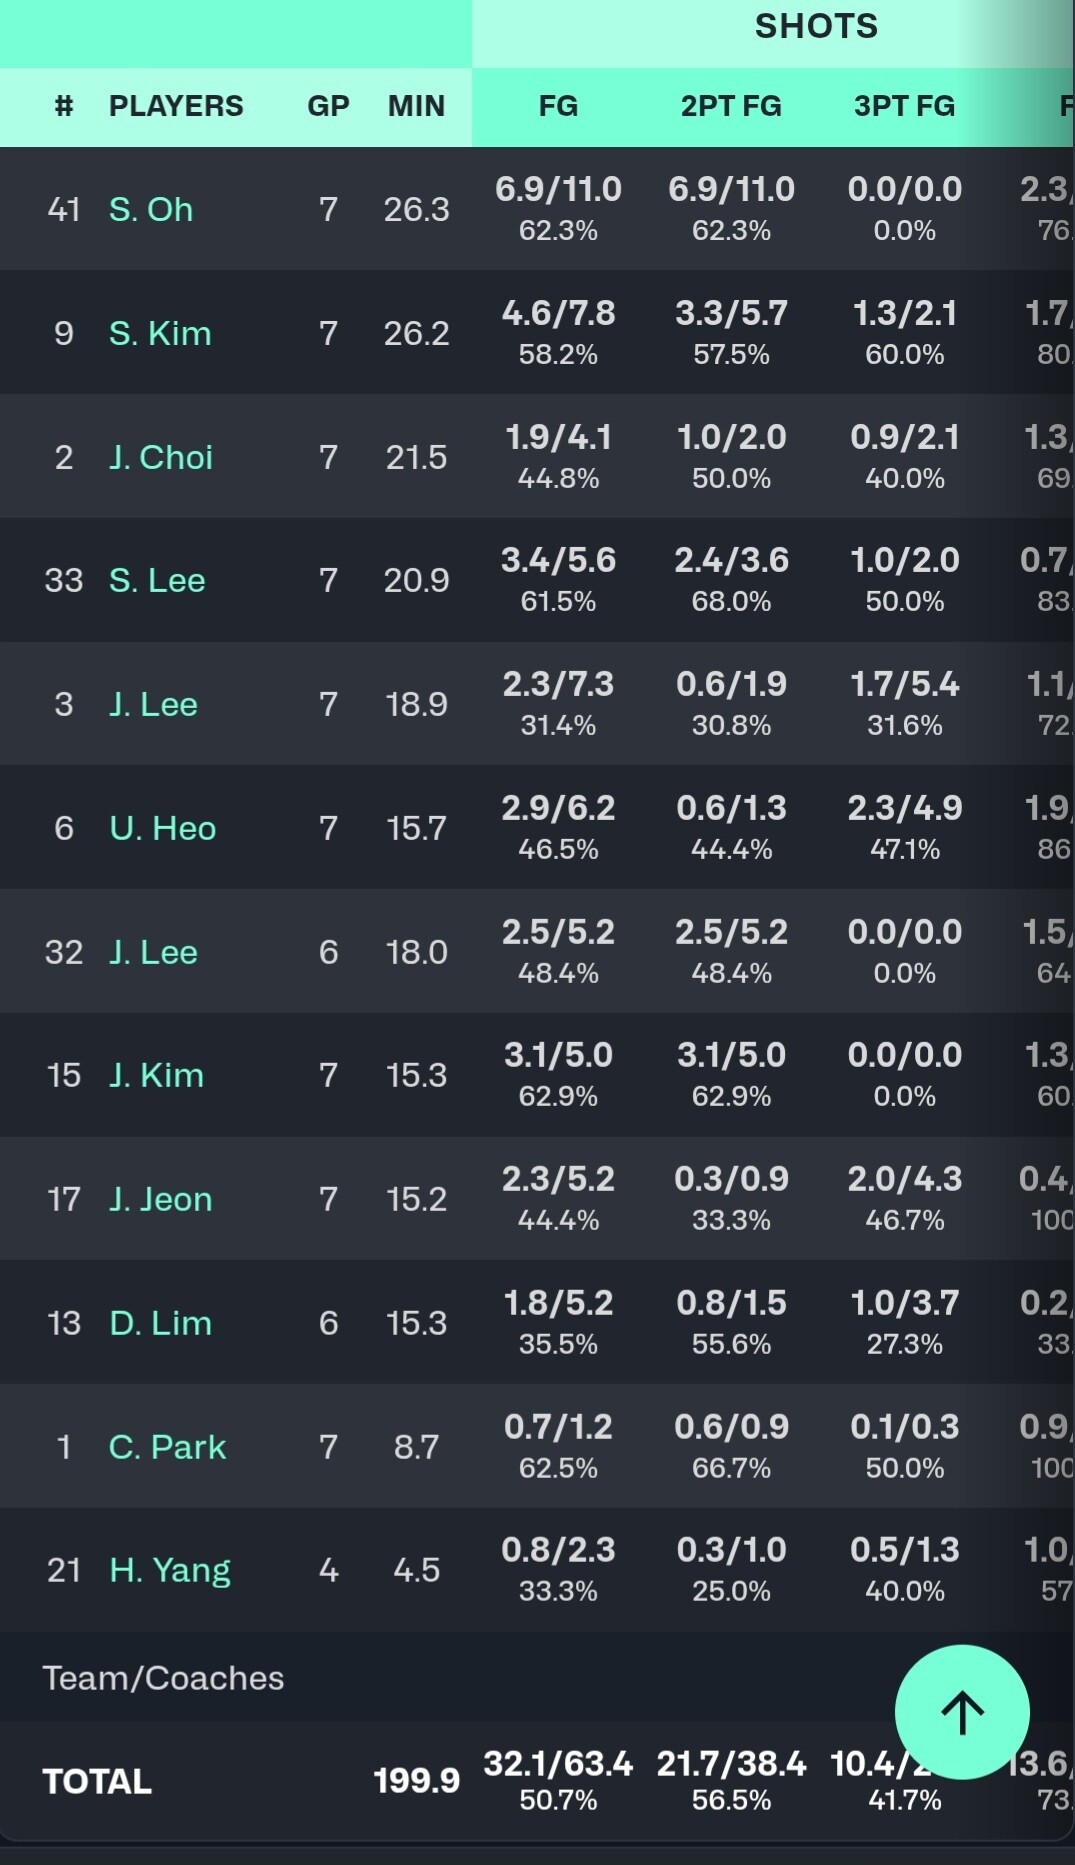The image size is (1075, 1865).
Task: Select the TOTAL row label
Action: [x=97, y=1782]
